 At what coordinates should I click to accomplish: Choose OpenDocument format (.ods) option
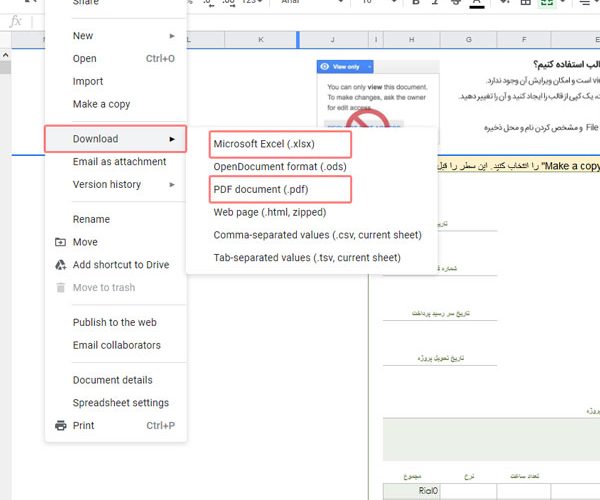pyautogui.click(x=280, y=166)
